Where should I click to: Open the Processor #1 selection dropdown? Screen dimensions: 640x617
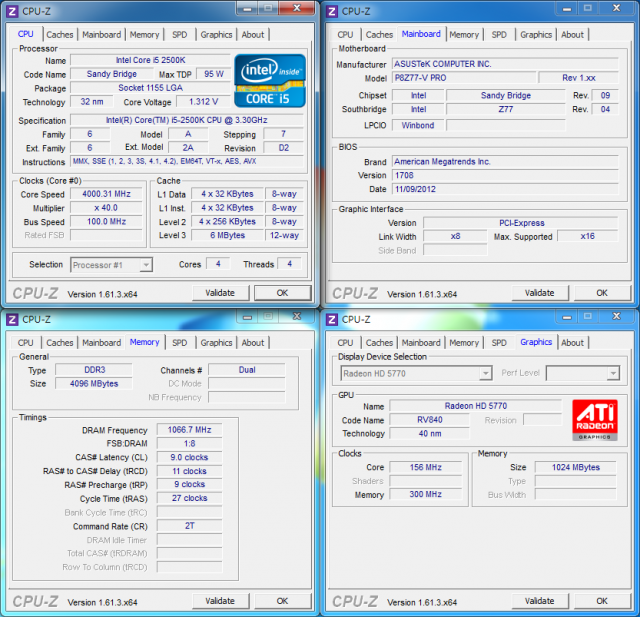111,265
